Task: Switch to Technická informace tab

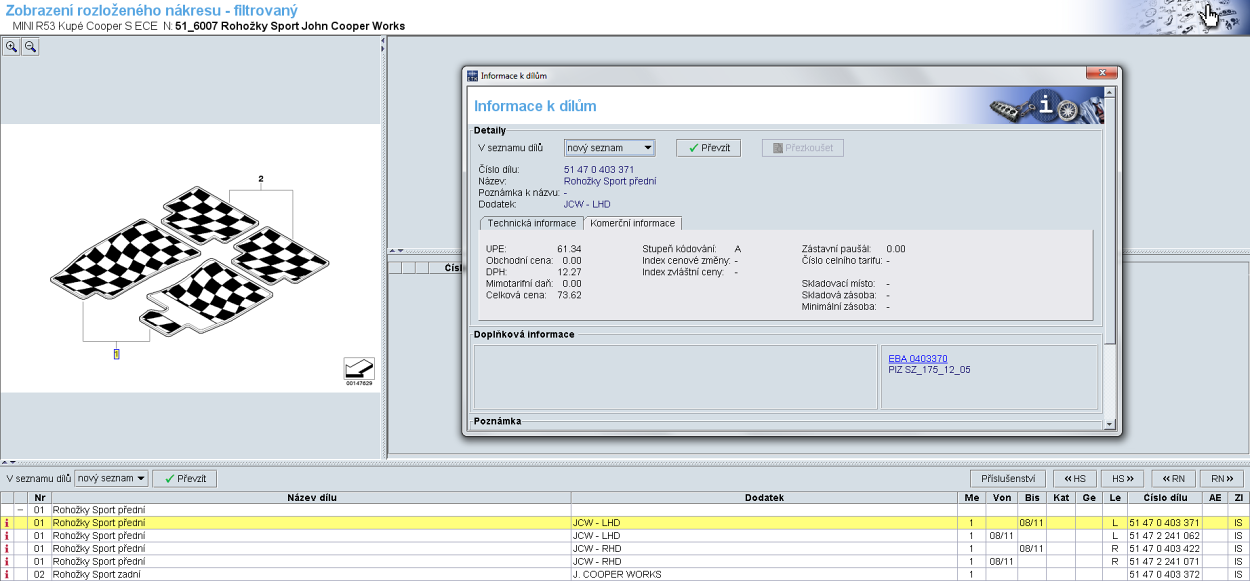Action: coord(531,223)
